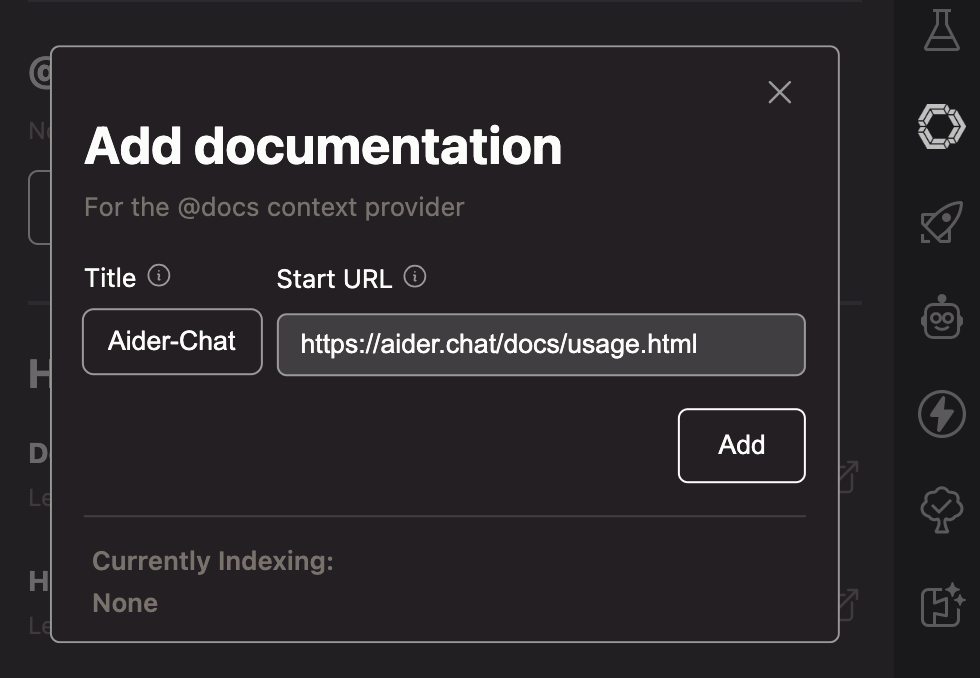Close the Add documentation dialog
The width and height of the screenshot is (980, 678).
779,92
